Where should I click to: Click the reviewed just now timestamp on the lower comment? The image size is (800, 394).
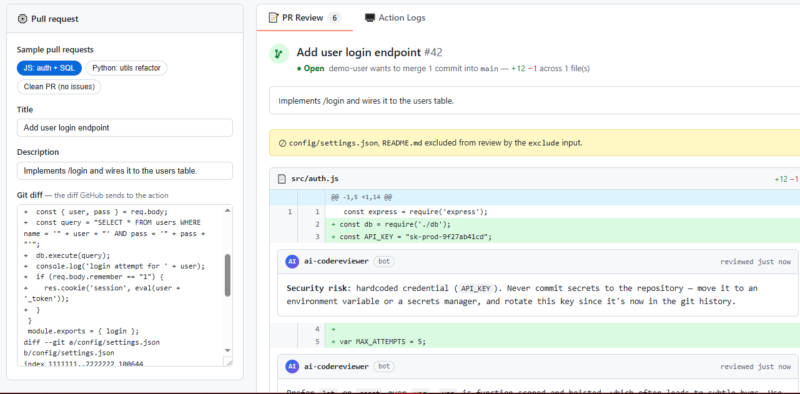click(756, 366)
